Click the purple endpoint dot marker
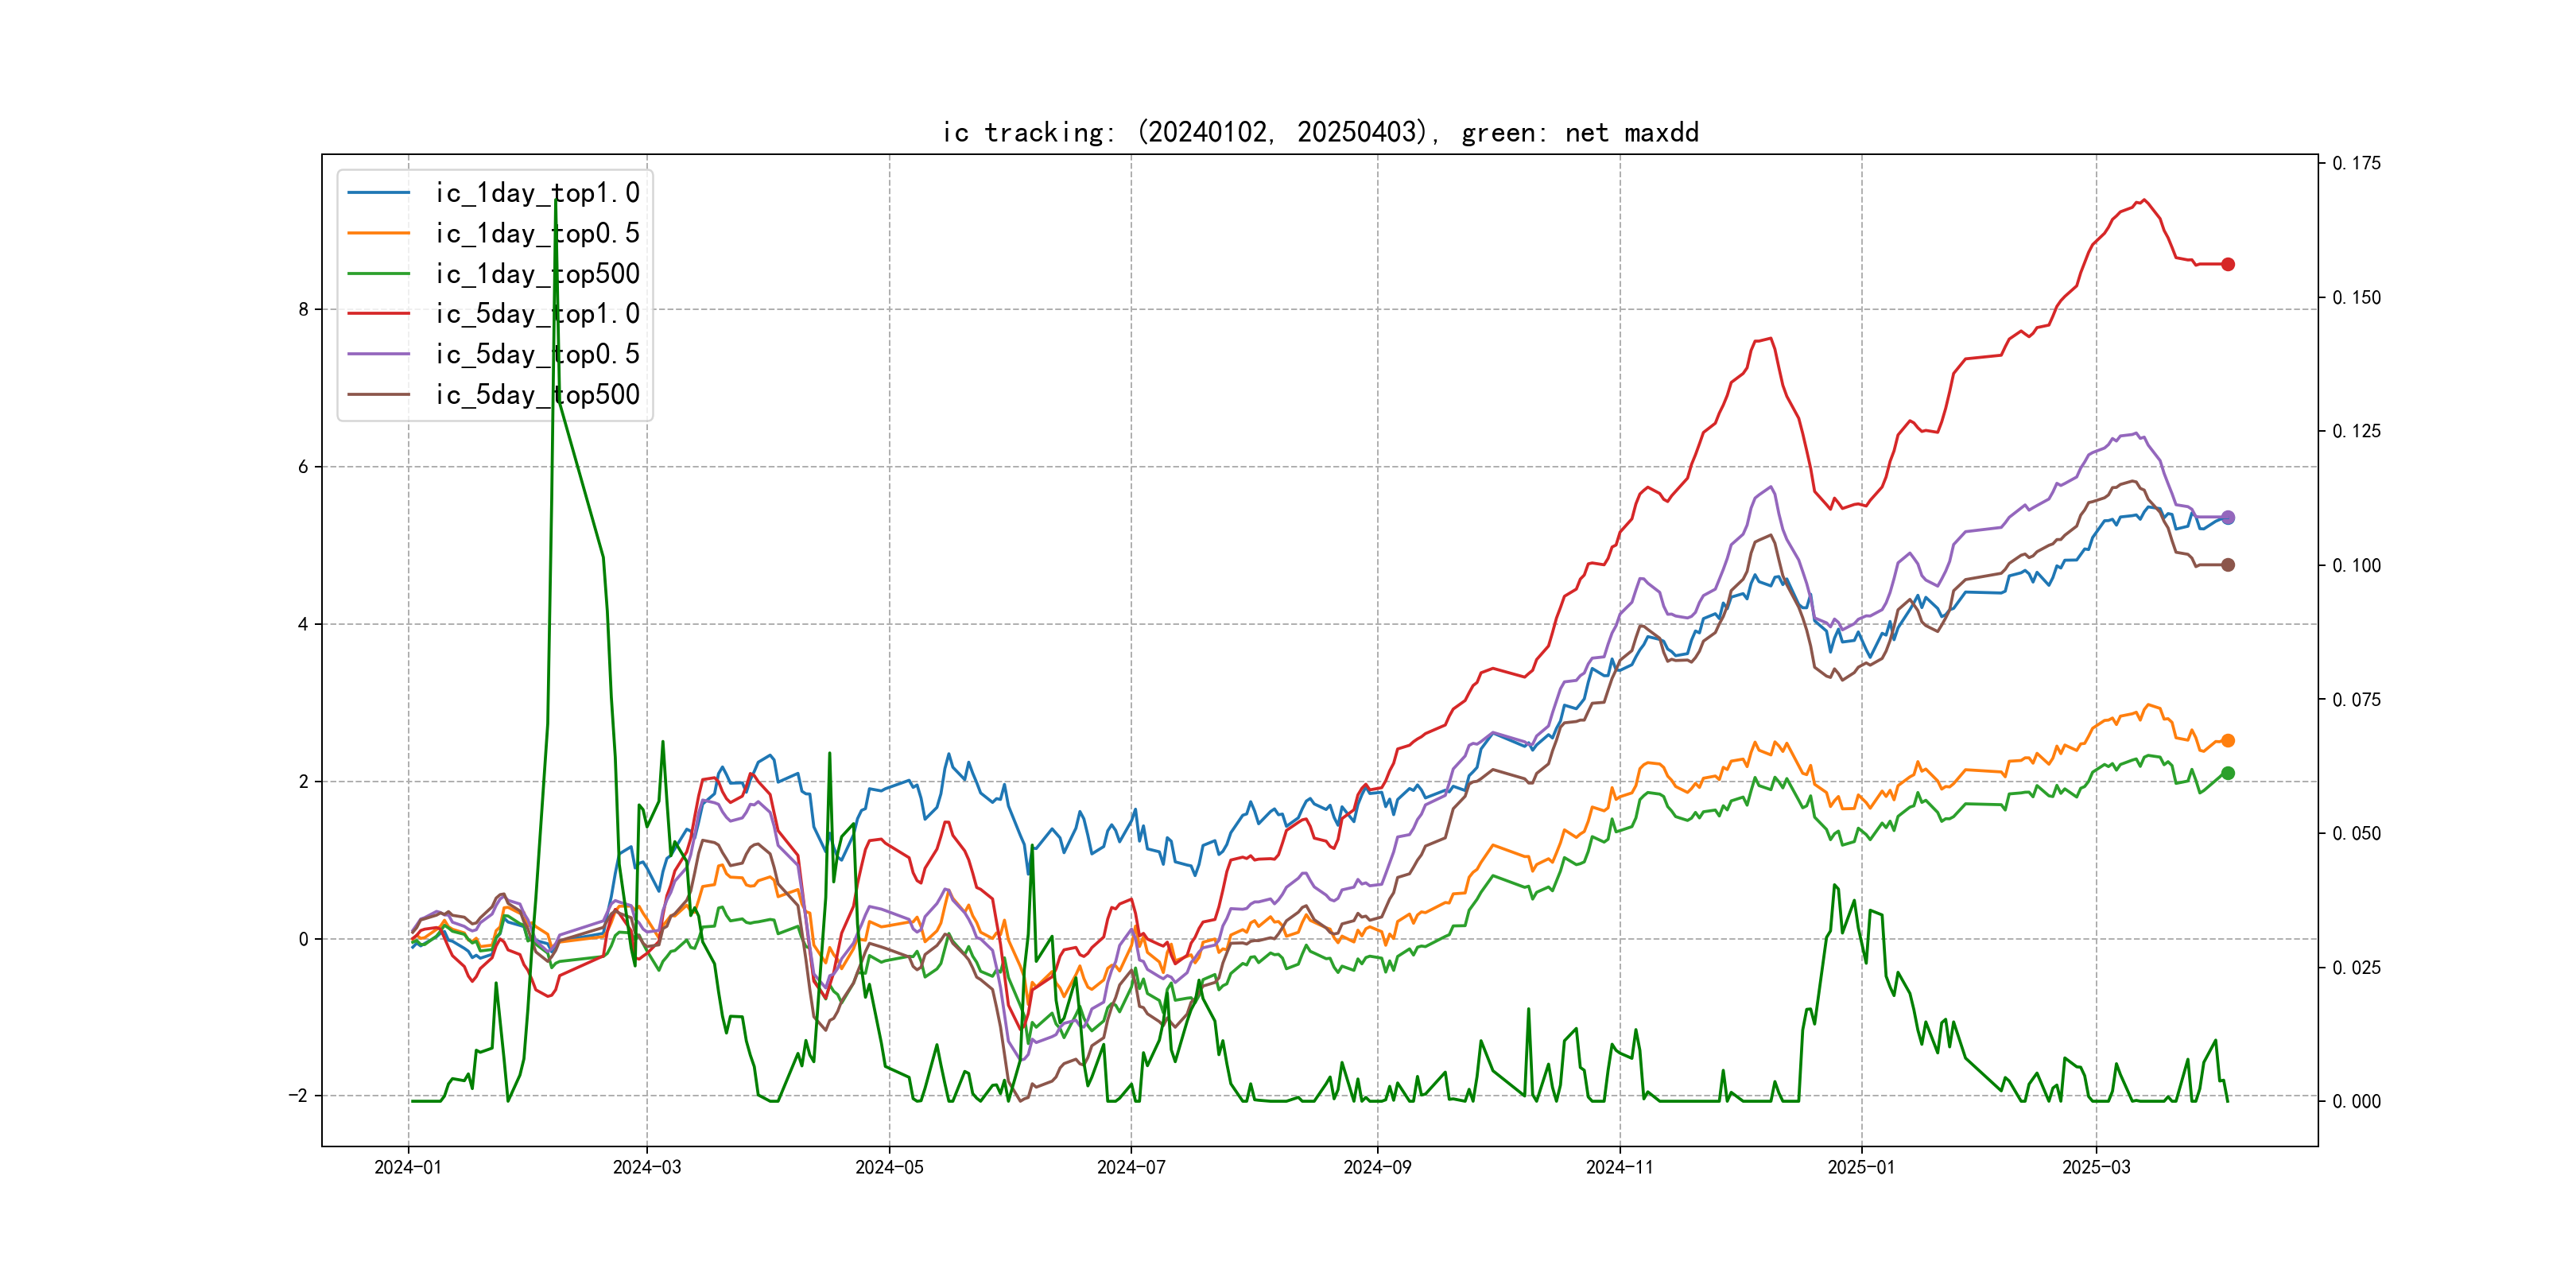The height and width of the screenshot is (1288, 2576). pos(2227,517)
